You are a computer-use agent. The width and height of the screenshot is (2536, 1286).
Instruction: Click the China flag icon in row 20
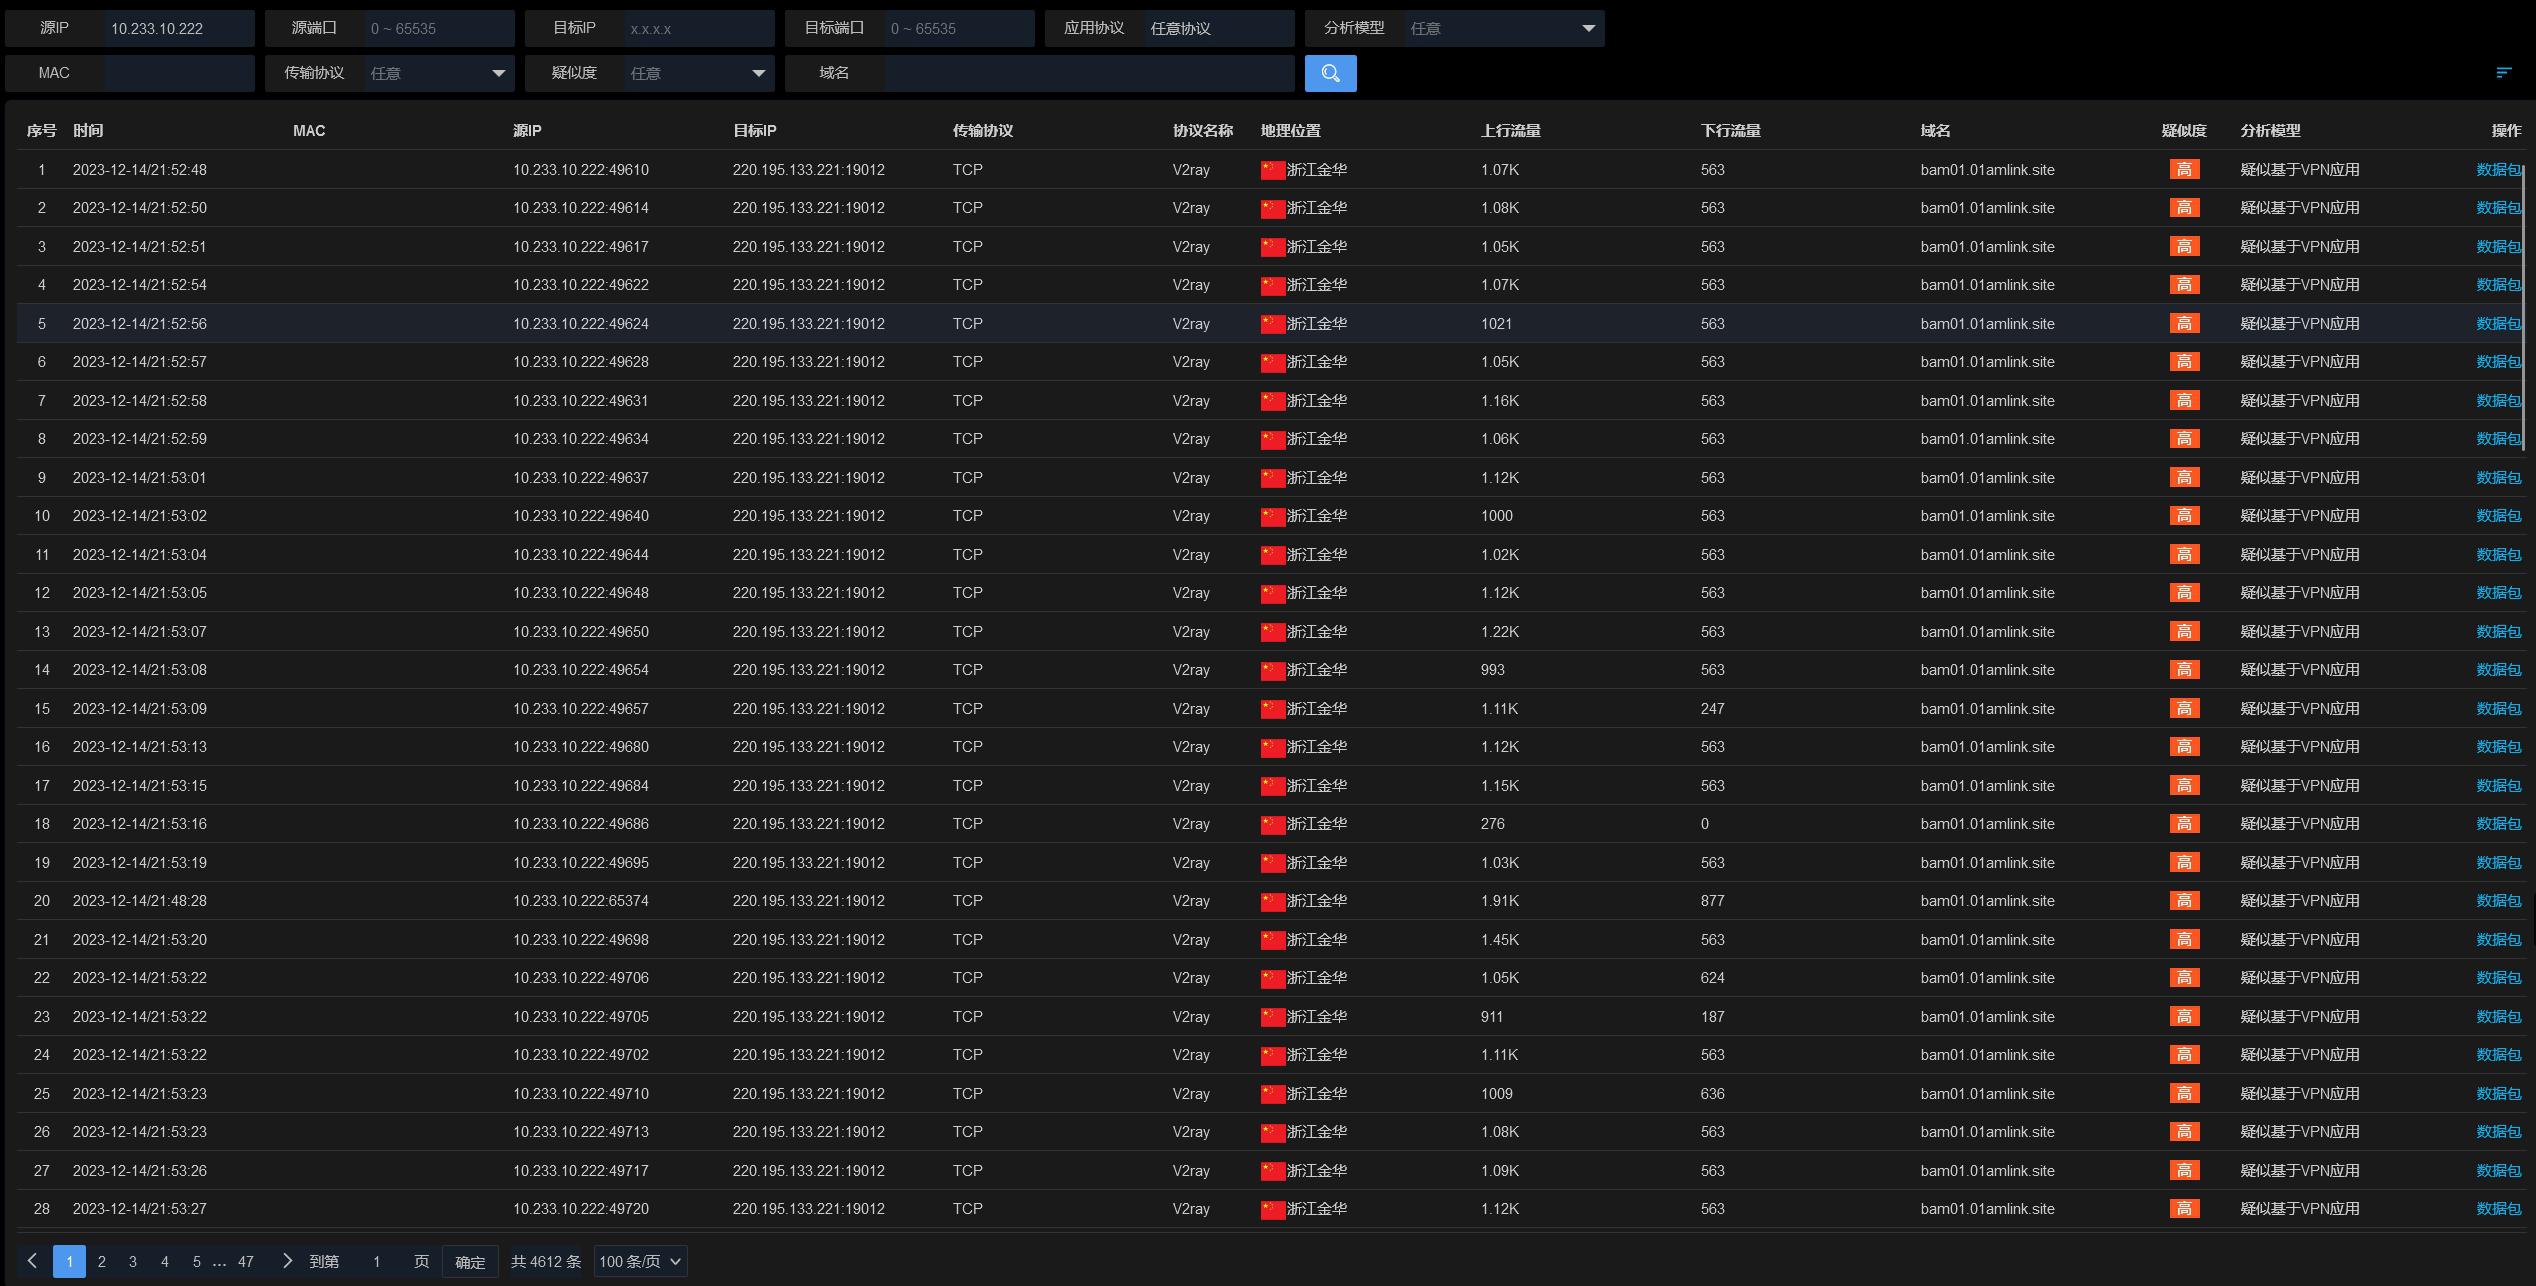pyautogui.click(x=1272, y=901)
